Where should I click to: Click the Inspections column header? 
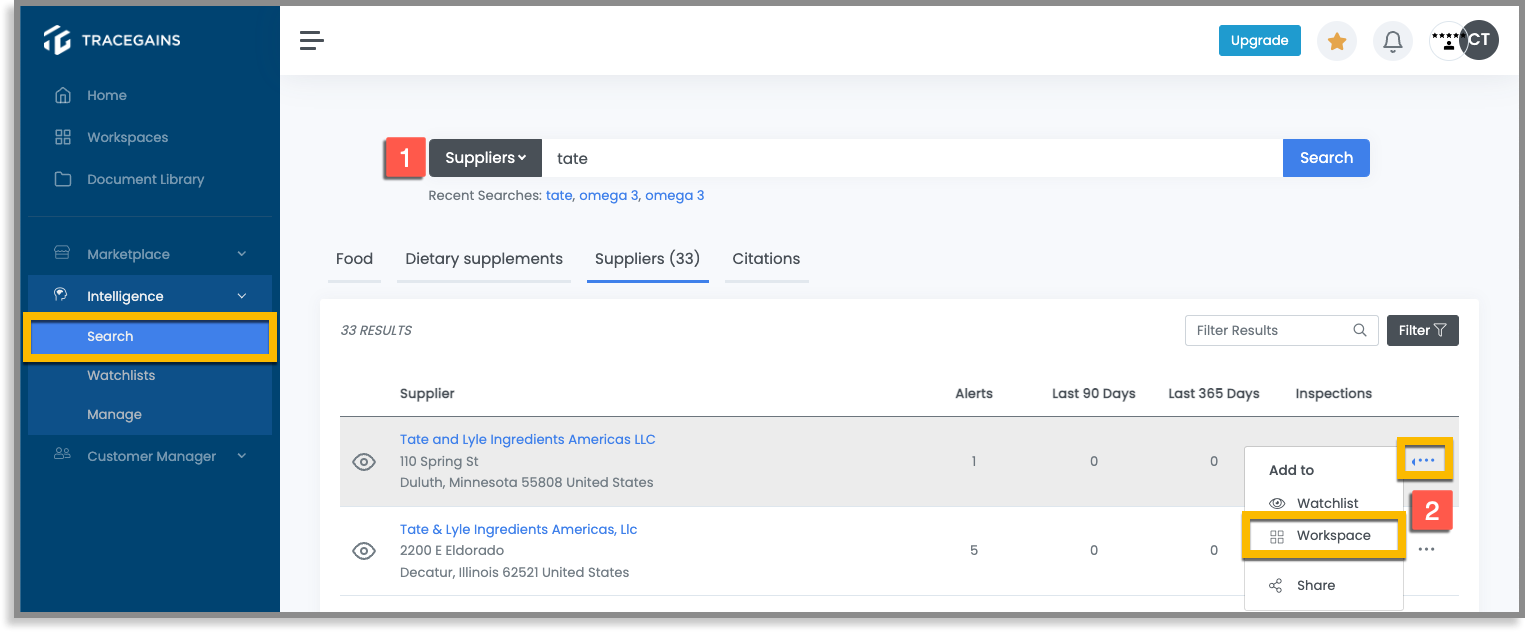1334,394
